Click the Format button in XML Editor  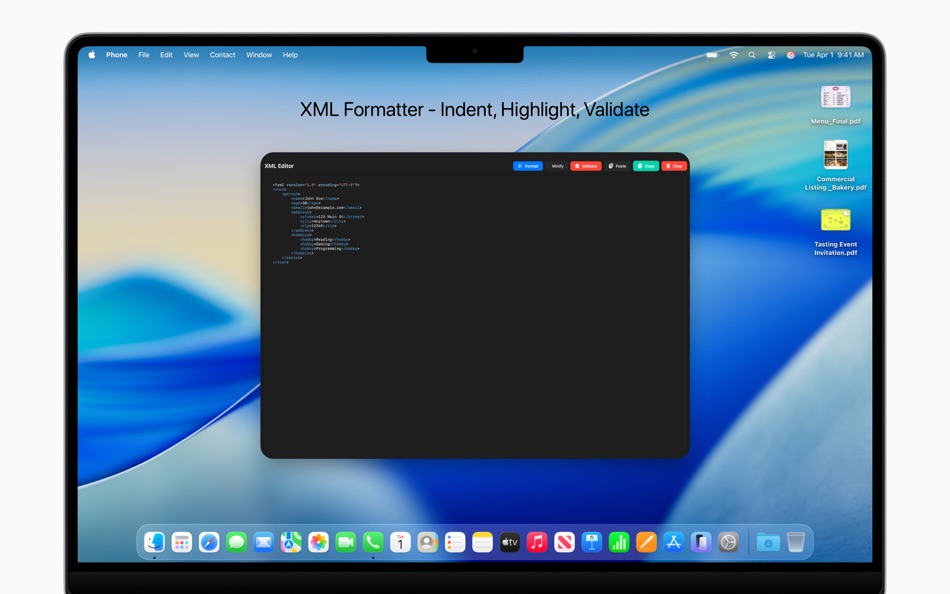(528, 166)
